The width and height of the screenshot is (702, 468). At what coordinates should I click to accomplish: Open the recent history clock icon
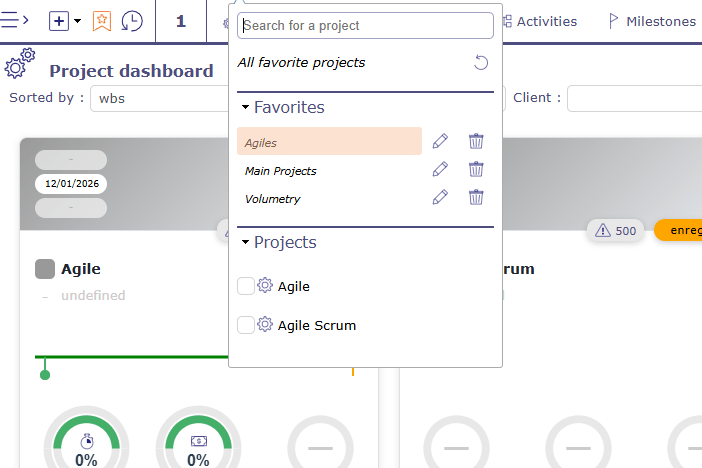131,20
